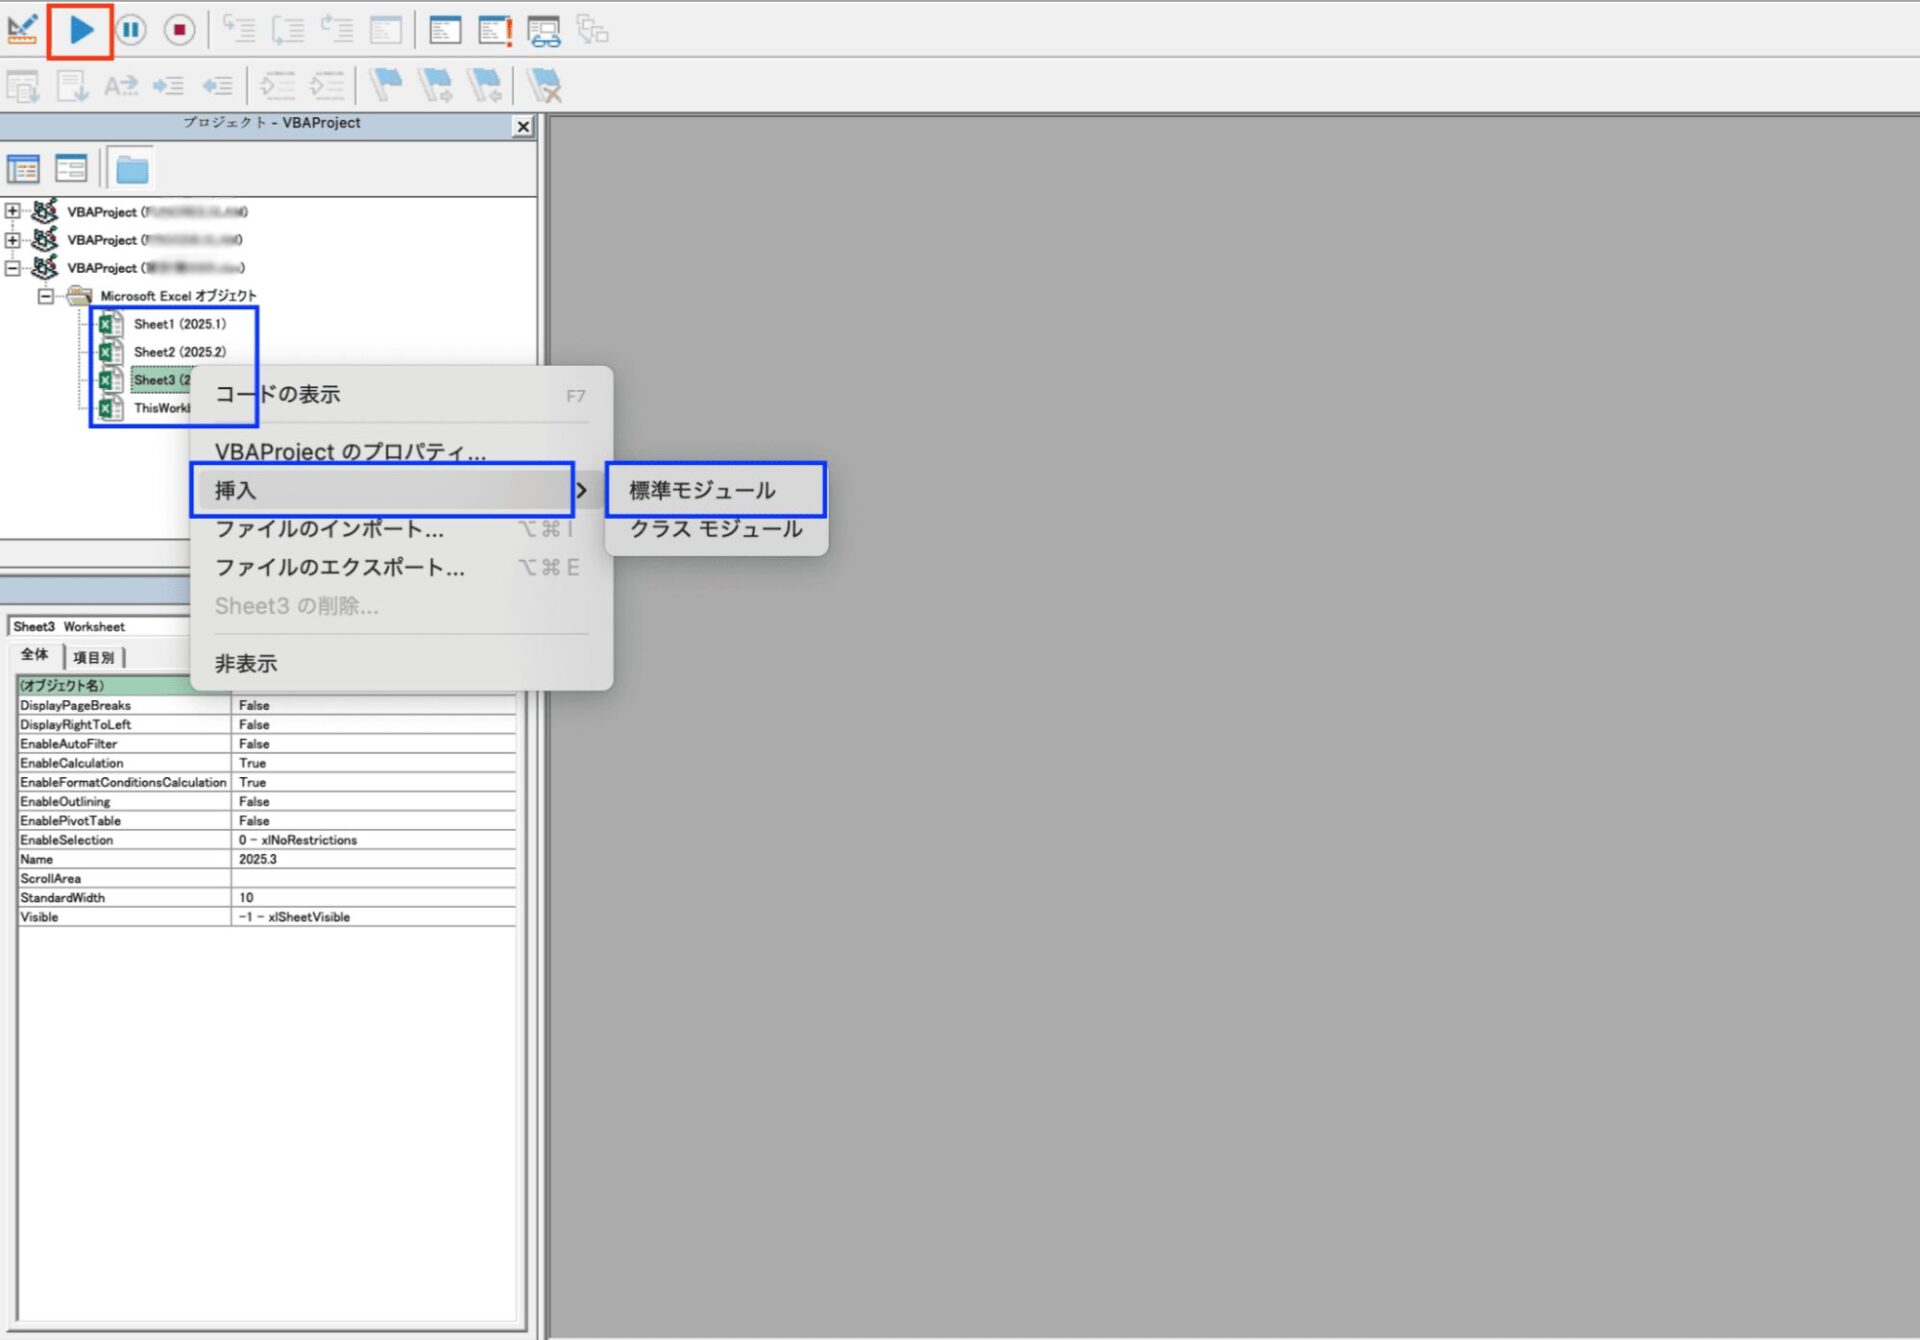Click the Outdent icon
The height and width of the screenshot is (1340, 1920).
pos(217,87)
